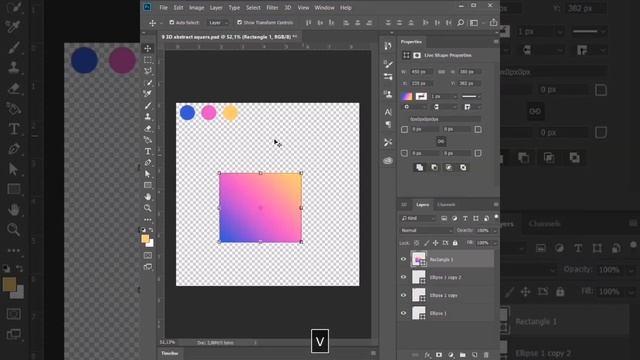Open the stroke width dropdown
The image size is (640, 360).
click(444, 96)
